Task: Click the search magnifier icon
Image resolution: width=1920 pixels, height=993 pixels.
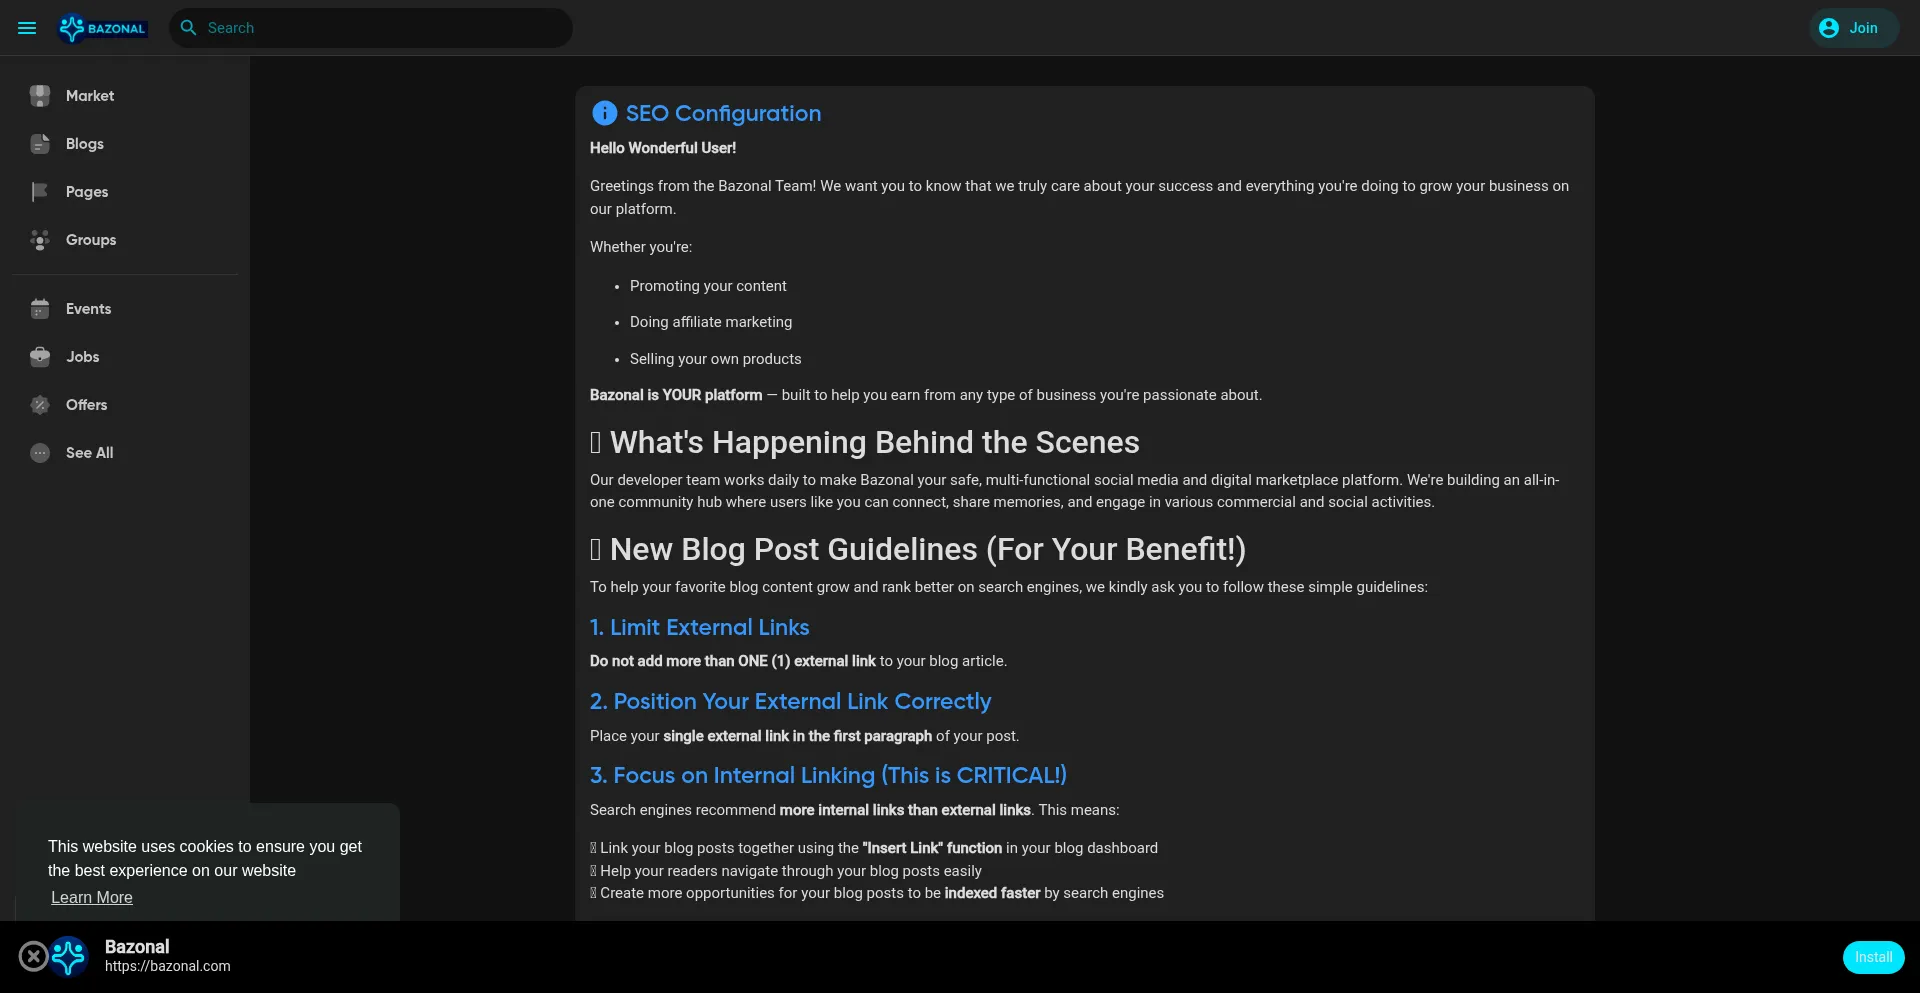Action: 188,28
